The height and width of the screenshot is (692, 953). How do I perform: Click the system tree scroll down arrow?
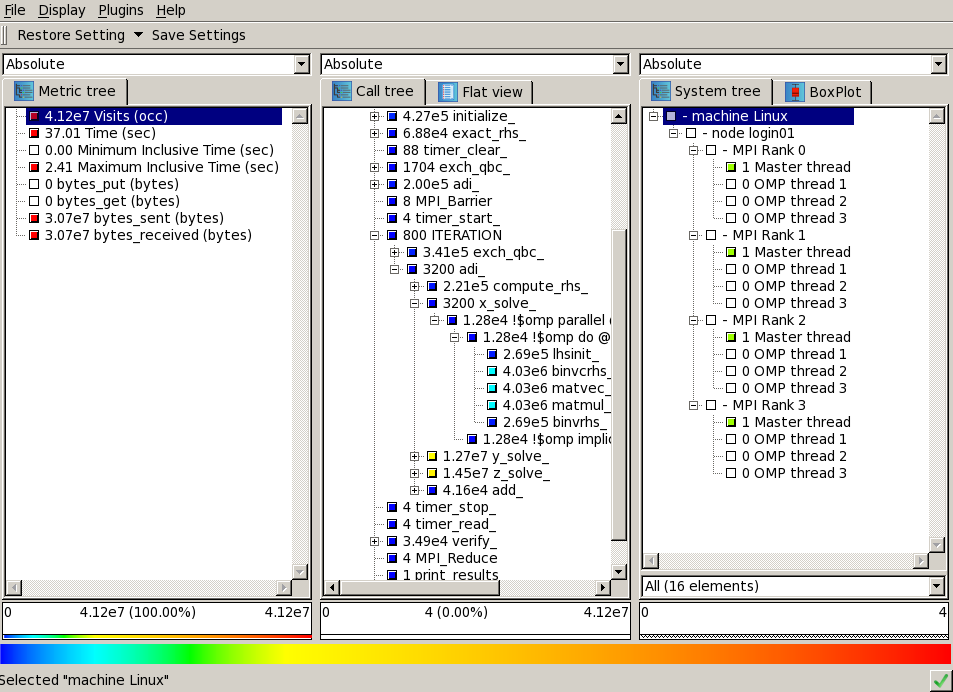937,544
